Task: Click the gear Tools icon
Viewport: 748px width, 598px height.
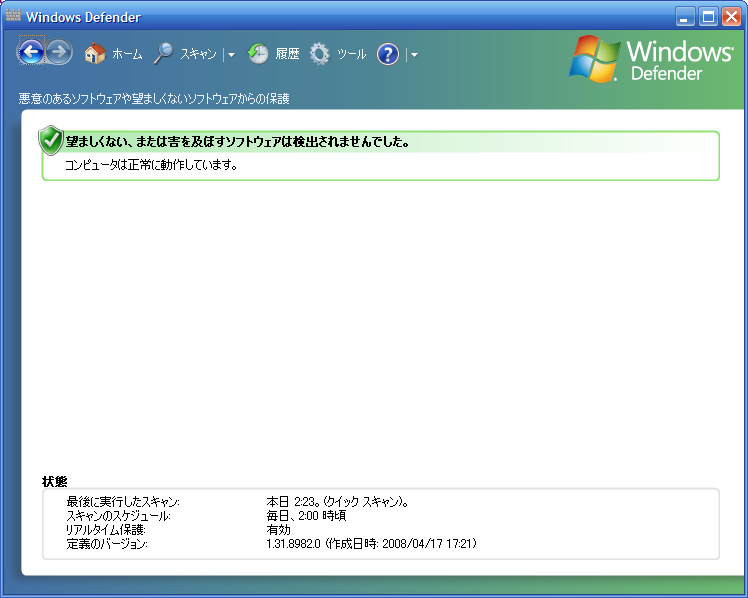Action: (x=319, y=53)
